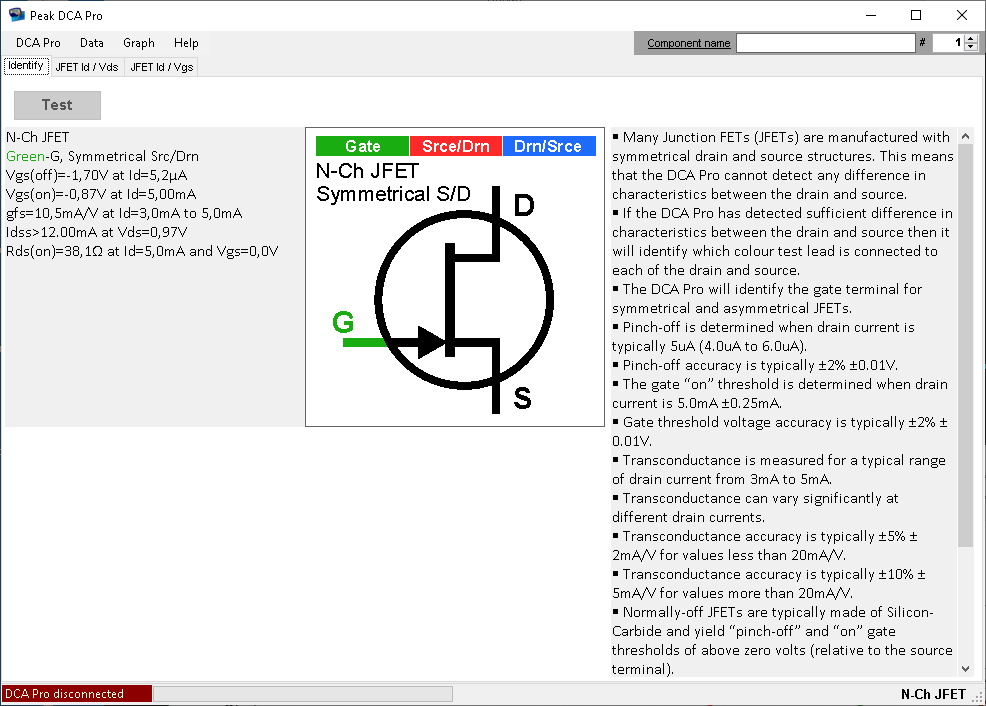Open the Graph menu
This screenshot has height=706, width=986.
coord(139,43)
